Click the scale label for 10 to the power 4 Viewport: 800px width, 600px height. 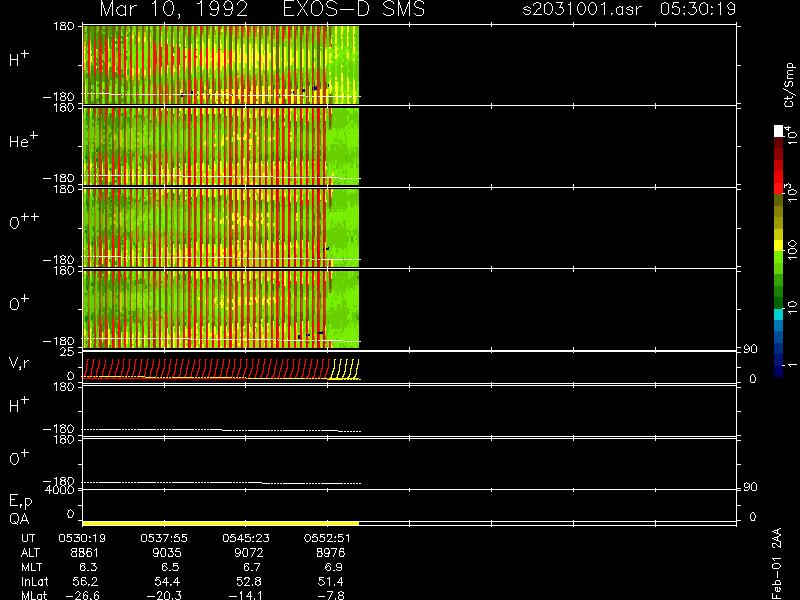click(x=792, y=135)
